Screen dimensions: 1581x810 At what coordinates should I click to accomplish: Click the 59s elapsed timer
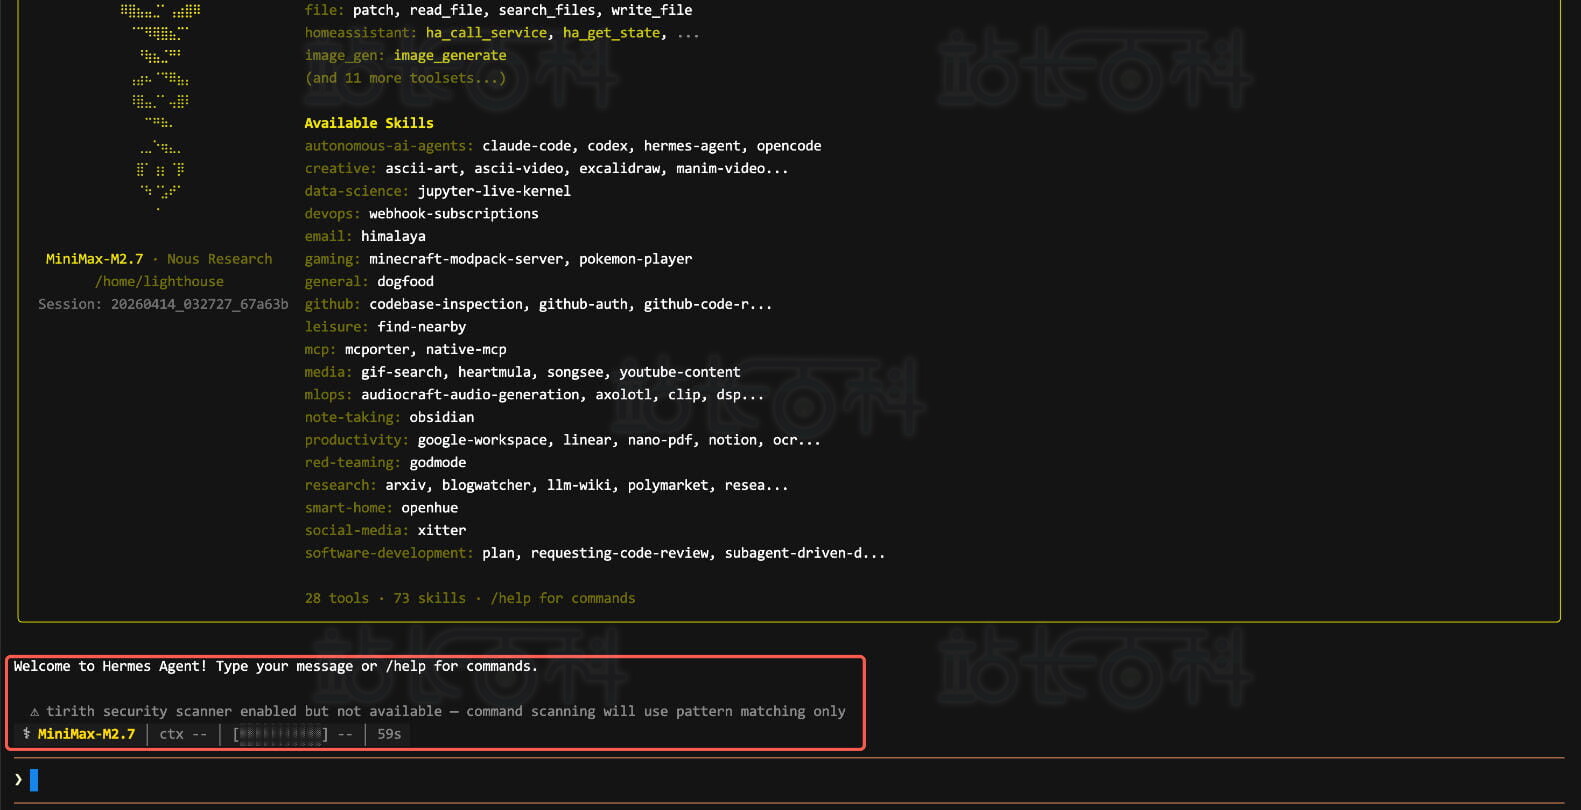point(389,734)
